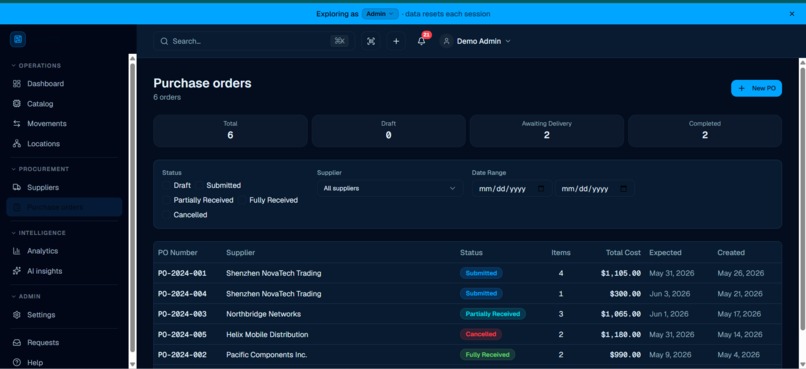The width and height of the screenshot is (806, 369).
Task: Click the Total Cost column header
Action: pyautogui.click(x=623, y=253)
